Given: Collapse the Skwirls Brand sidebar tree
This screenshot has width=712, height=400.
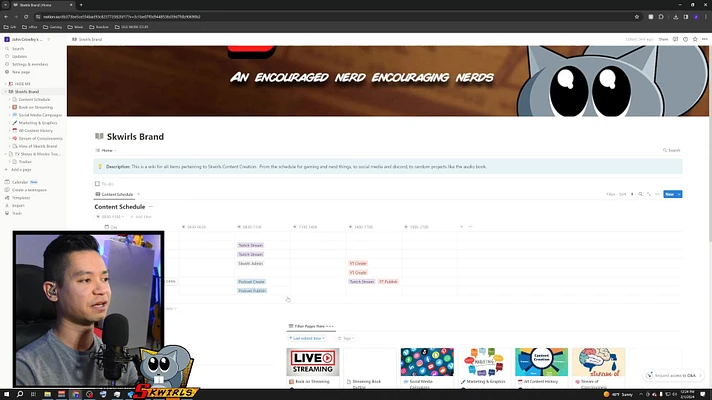Looking at the screenshot, I should (5, 92).
